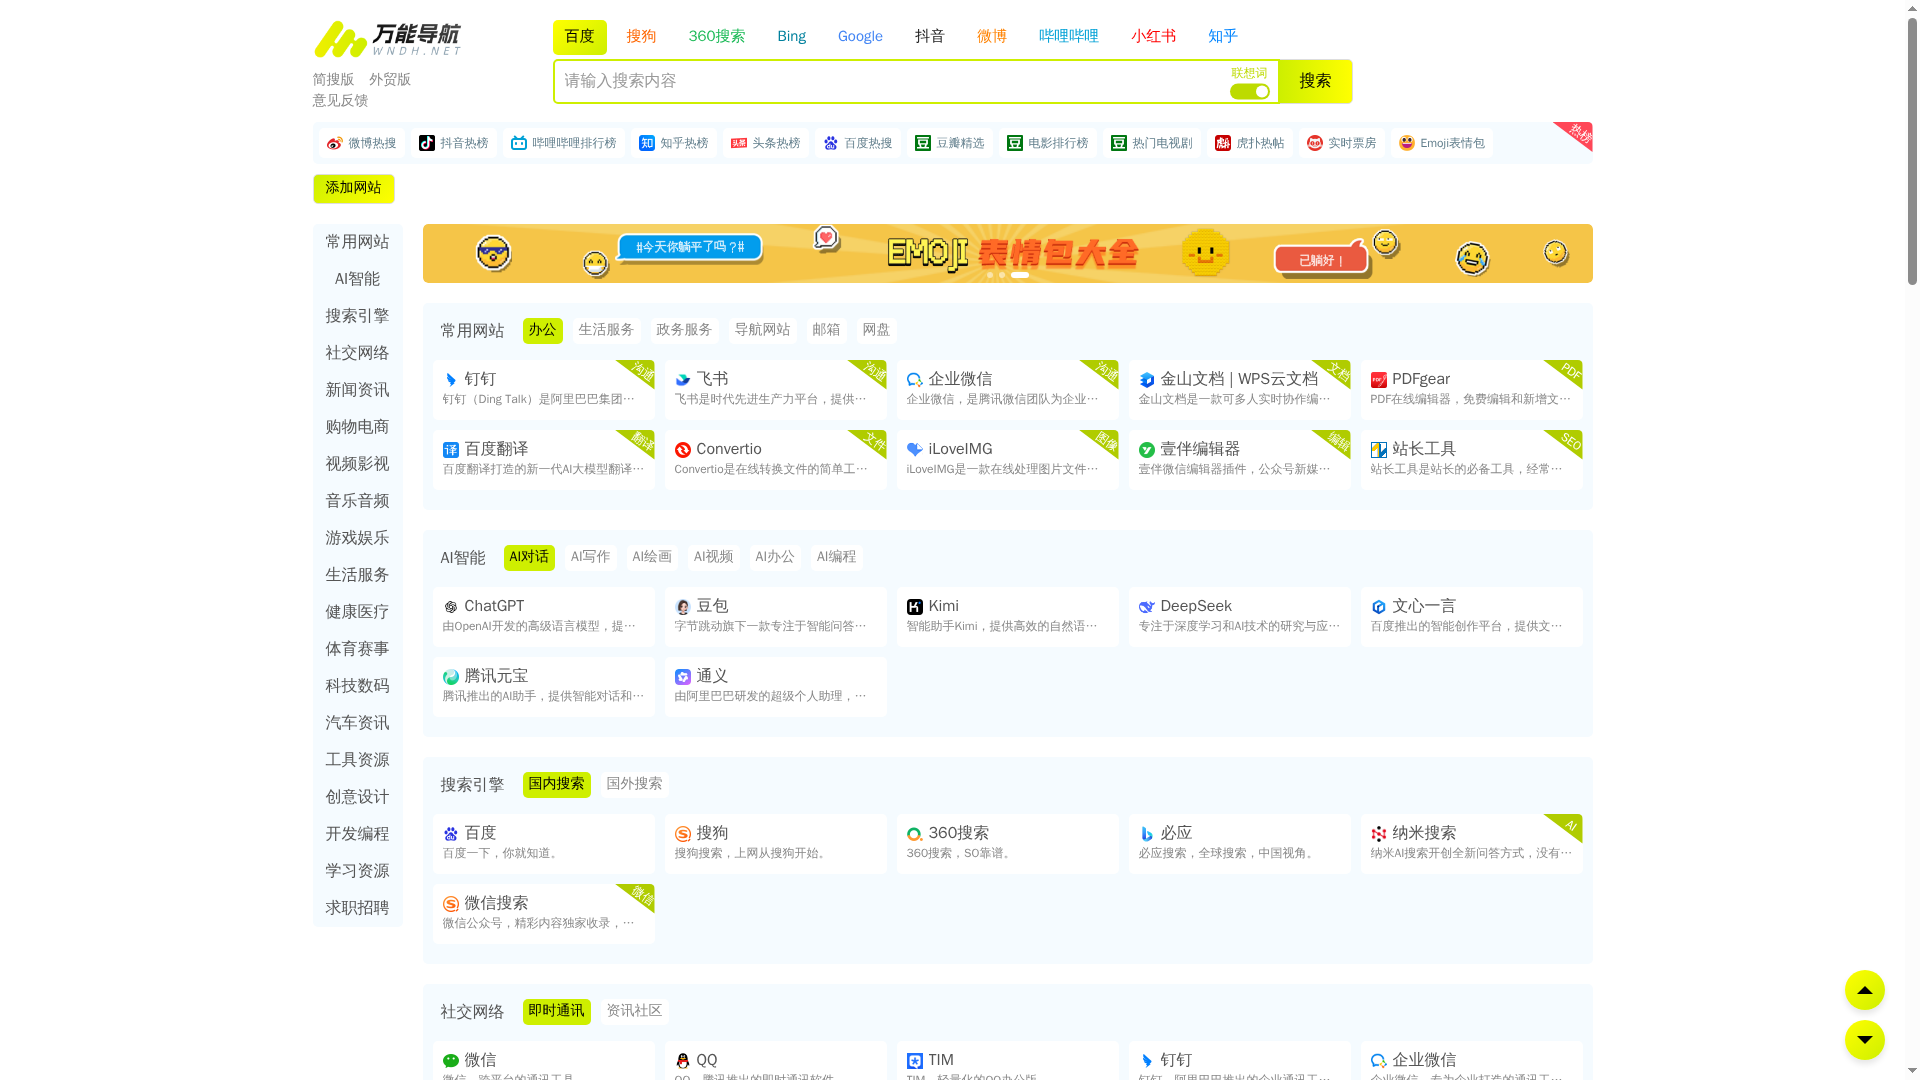This screenshot has width=1920, height=1080.
Task: Select the 国外搜索 category filter
Action: click(633, 784)
